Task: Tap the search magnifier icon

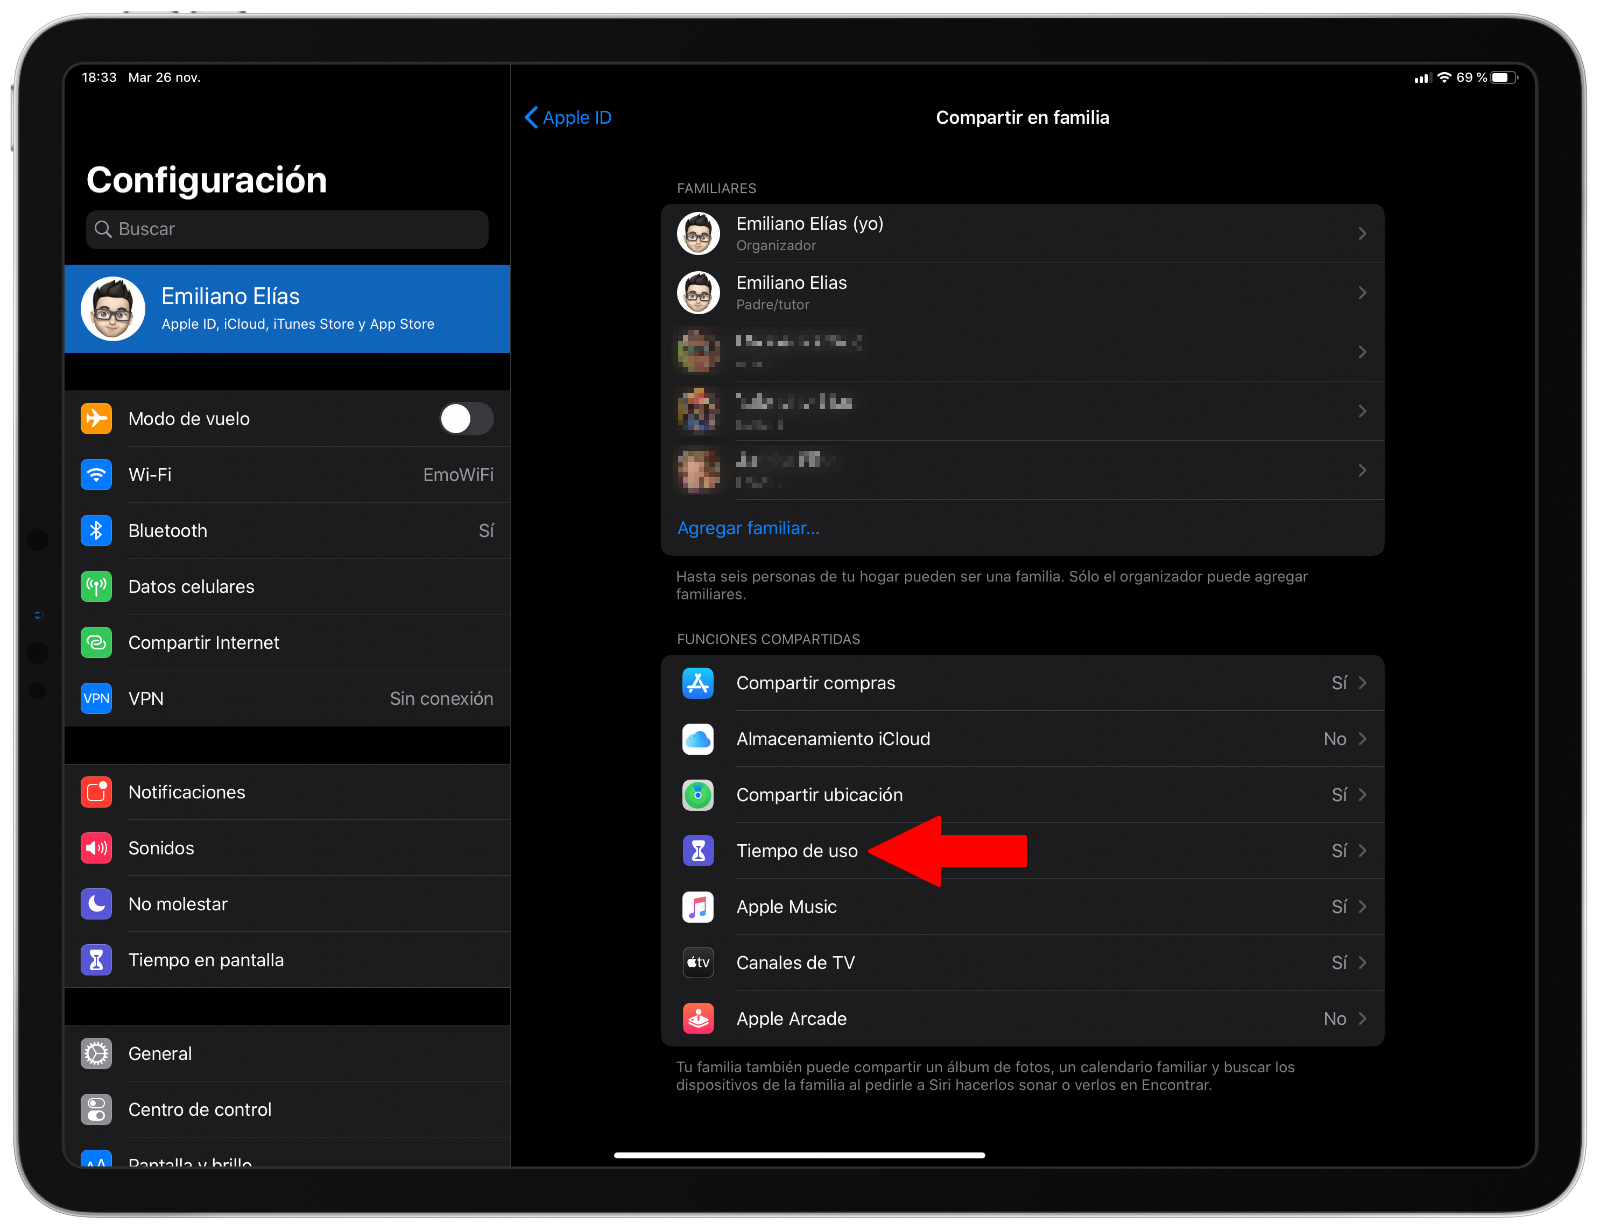Action: 103,229
